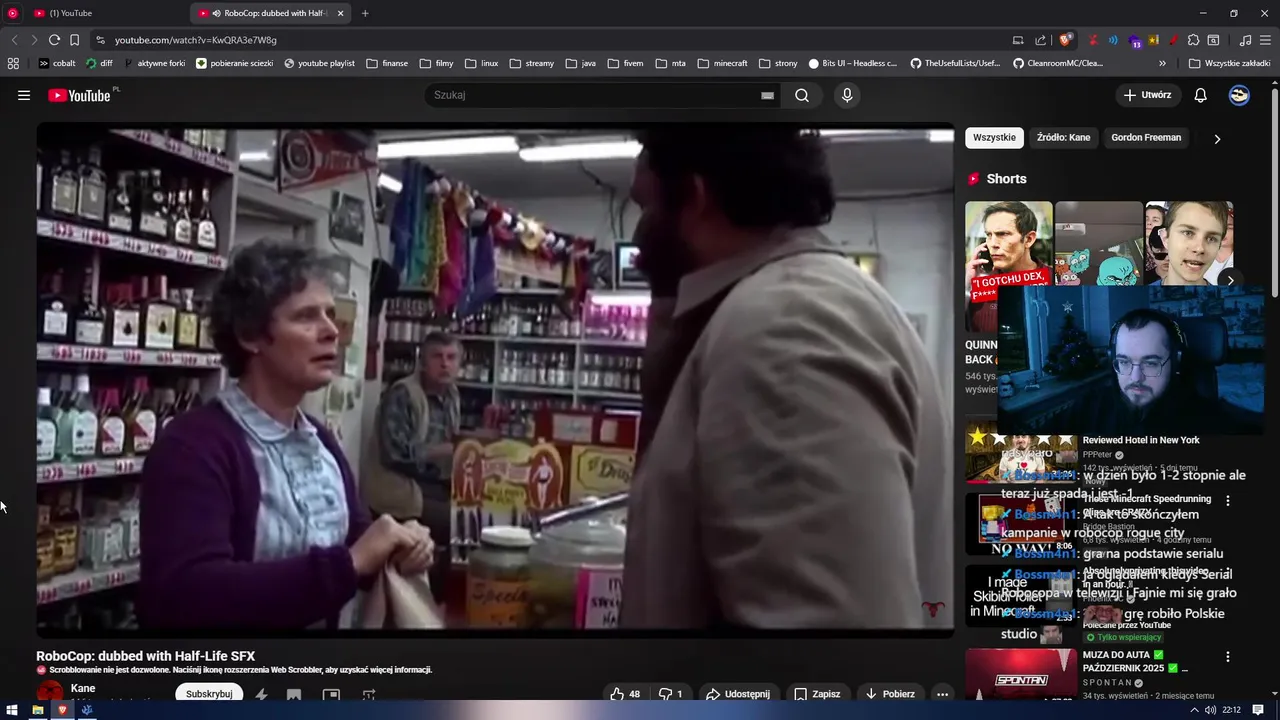Reload the page in the browser

point(55,40)
